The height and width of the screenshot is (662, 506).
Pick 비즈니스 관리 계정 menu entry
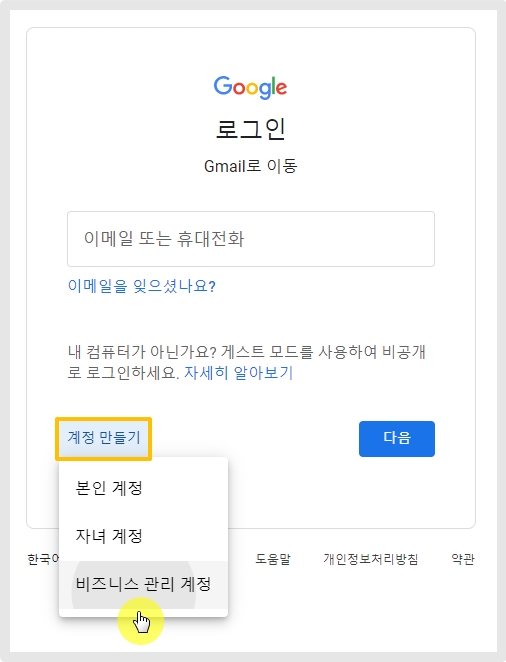143,585
